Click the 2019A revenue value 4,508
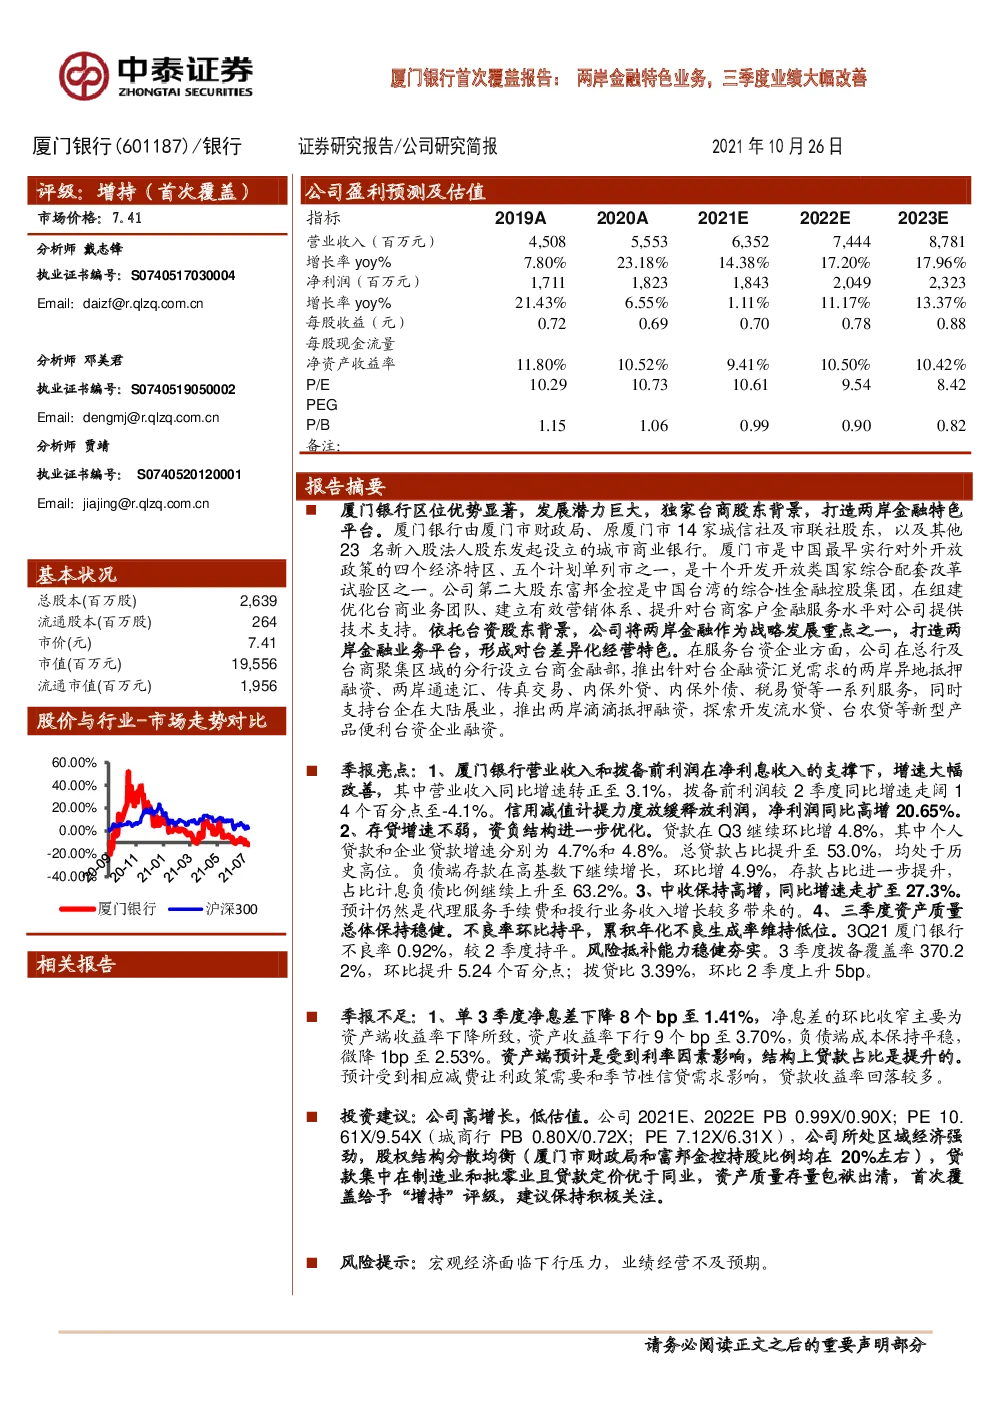Viewport: 992px width, 1403px height. [x=547, y=242]
